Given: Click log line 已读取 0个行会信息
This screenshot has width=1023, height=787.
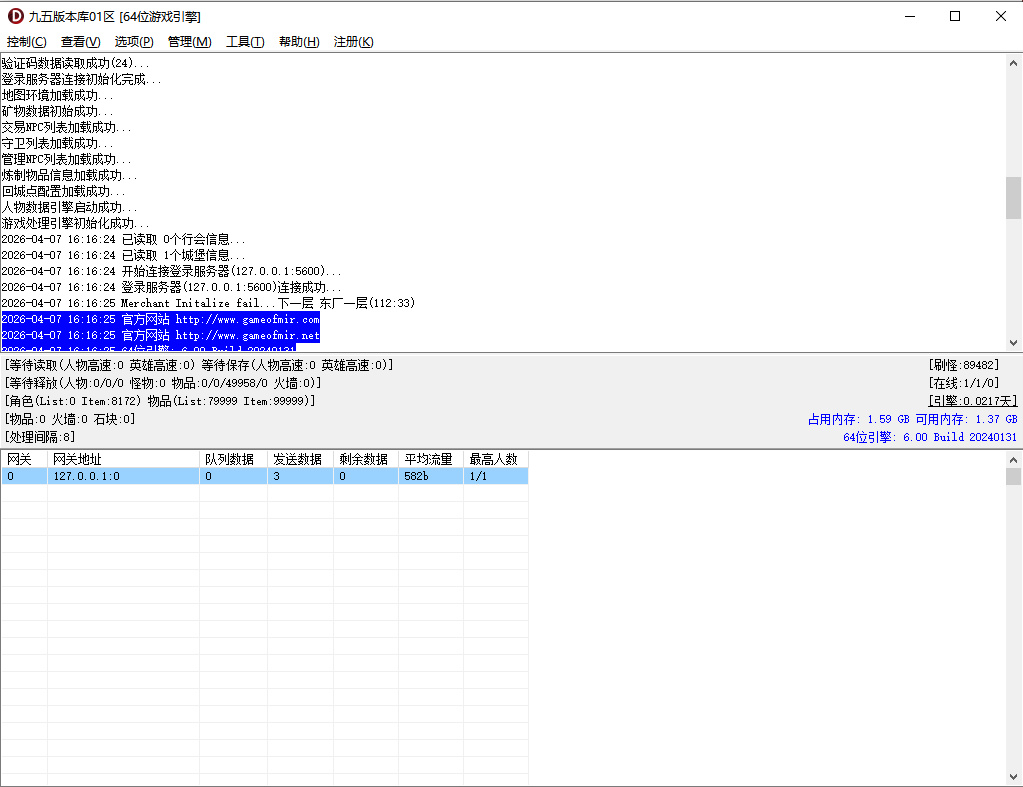Looking at the screenshot, I should (123, 239).
